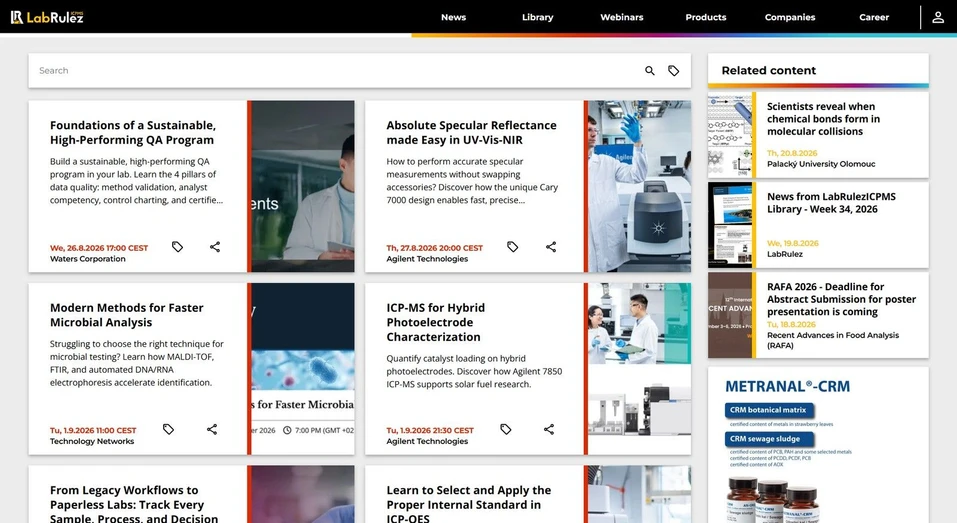The width and height of the screenshot is (957, 523).
Task: Open 'RAFA 2026 - Deadline for Abstract Submission' article
Action: coord(841,299)
